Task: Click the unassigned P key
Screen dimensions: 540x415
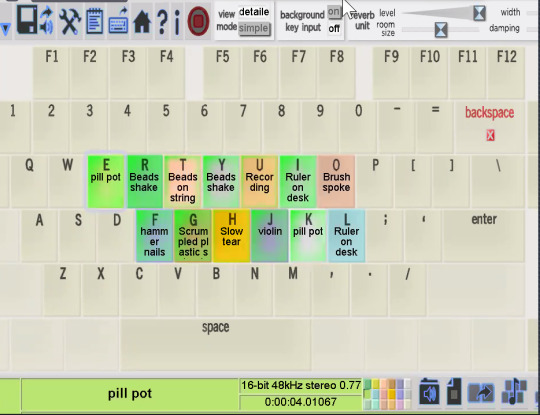Action: [x=375, y=181]
